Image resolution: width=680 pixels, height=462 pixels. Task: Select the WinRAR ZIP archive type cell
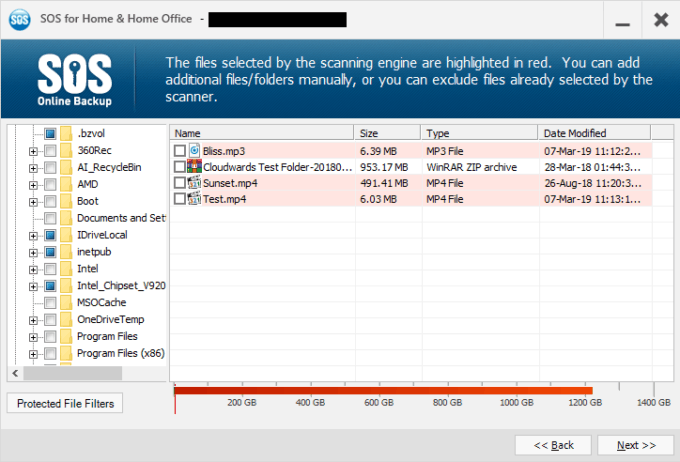tap(471, 167)
